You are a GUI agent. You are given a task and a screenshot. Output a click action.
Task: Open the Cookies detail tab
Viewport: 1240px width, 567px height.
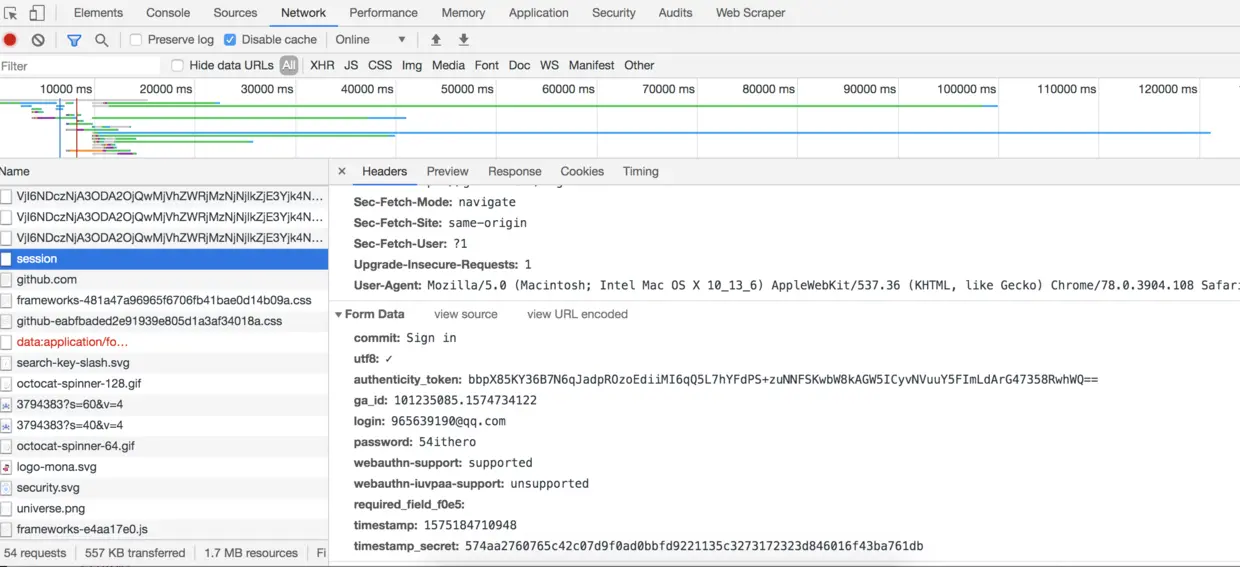582,172
